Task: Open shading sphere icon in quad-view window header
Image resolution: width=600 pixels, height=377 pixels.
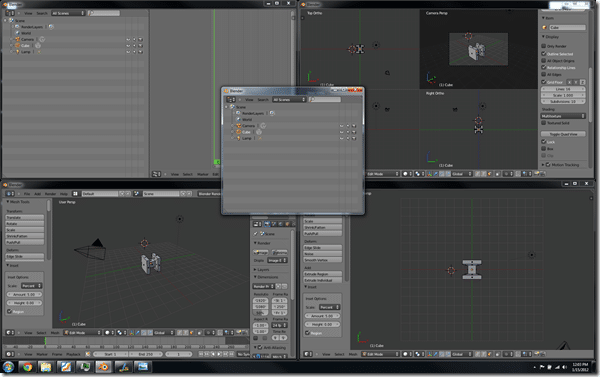Action: tap(406, 174)
